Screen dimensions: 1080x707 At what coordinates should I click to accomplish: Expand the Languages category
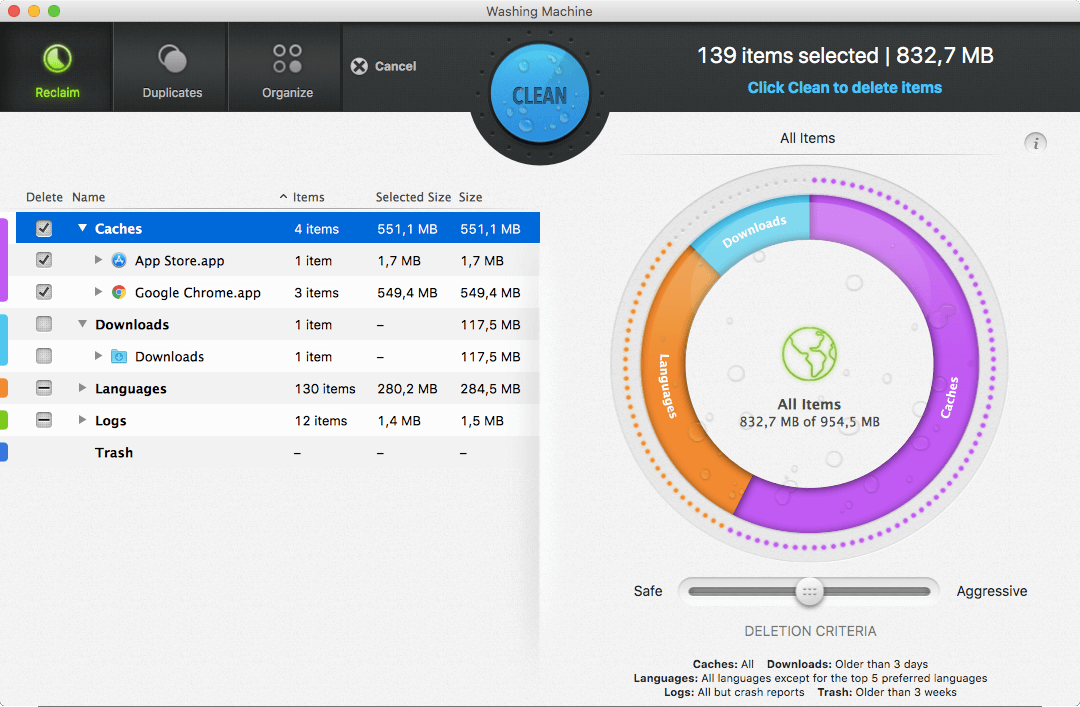(x=81, y=388)
